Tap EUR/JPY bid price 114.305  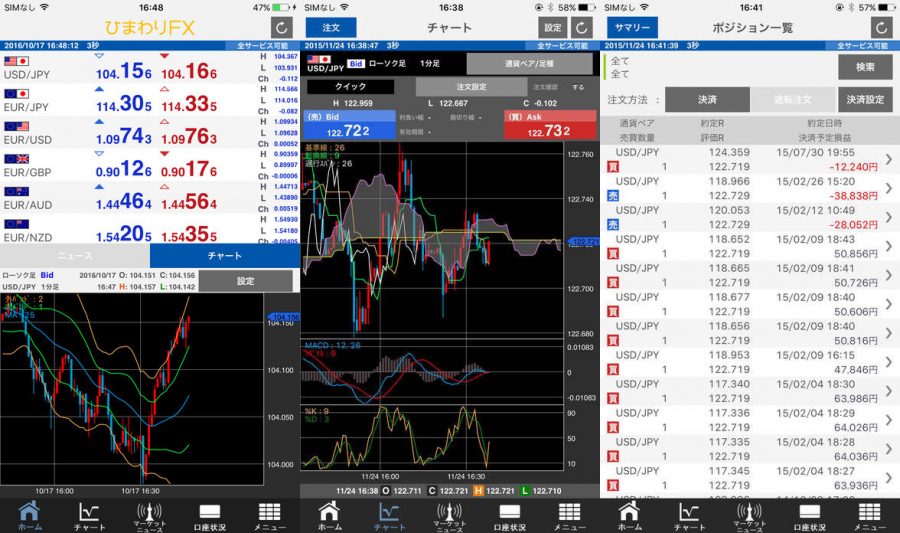(x=124, y=104)
